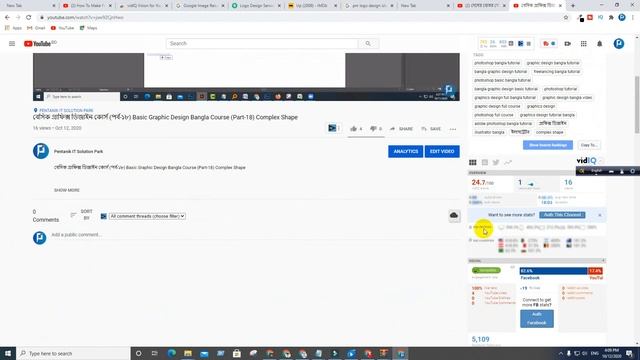Viewport: 640px width, 360px height.
Task: Select the vidIQ trend line chart icon
Action: [508, 162]
